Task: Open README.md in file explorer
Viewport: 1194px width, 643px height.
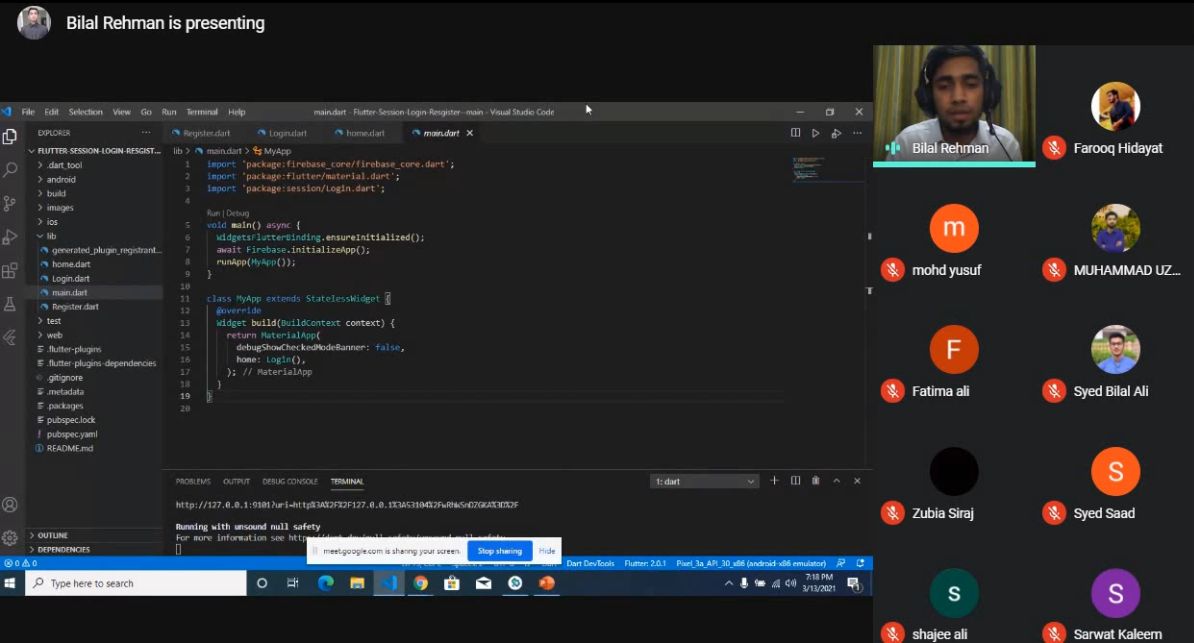Action: point(69,449)
